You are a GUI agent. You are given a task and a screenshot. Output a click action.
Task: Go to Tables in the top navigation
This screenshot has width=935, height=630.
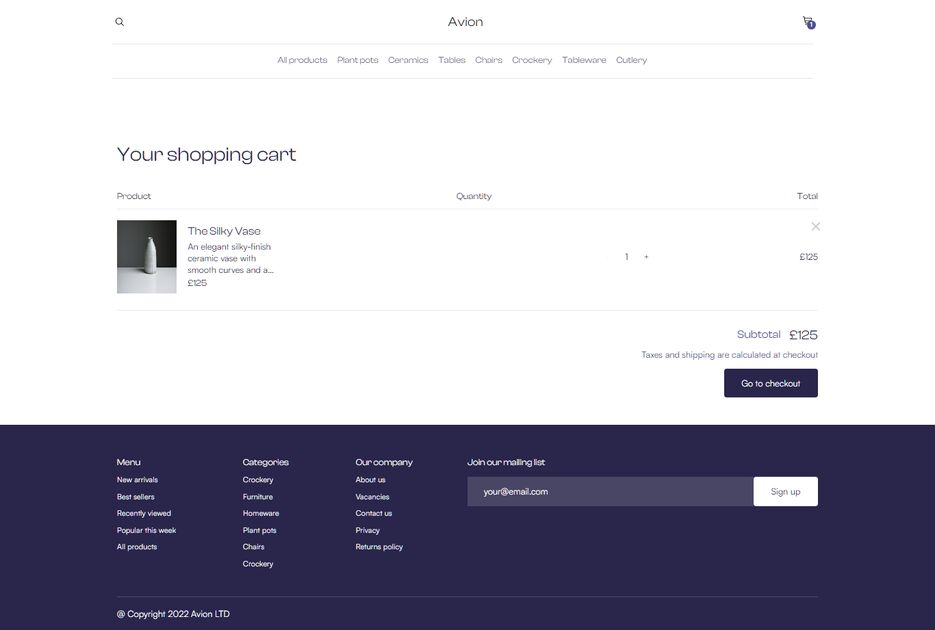point(451,60)
